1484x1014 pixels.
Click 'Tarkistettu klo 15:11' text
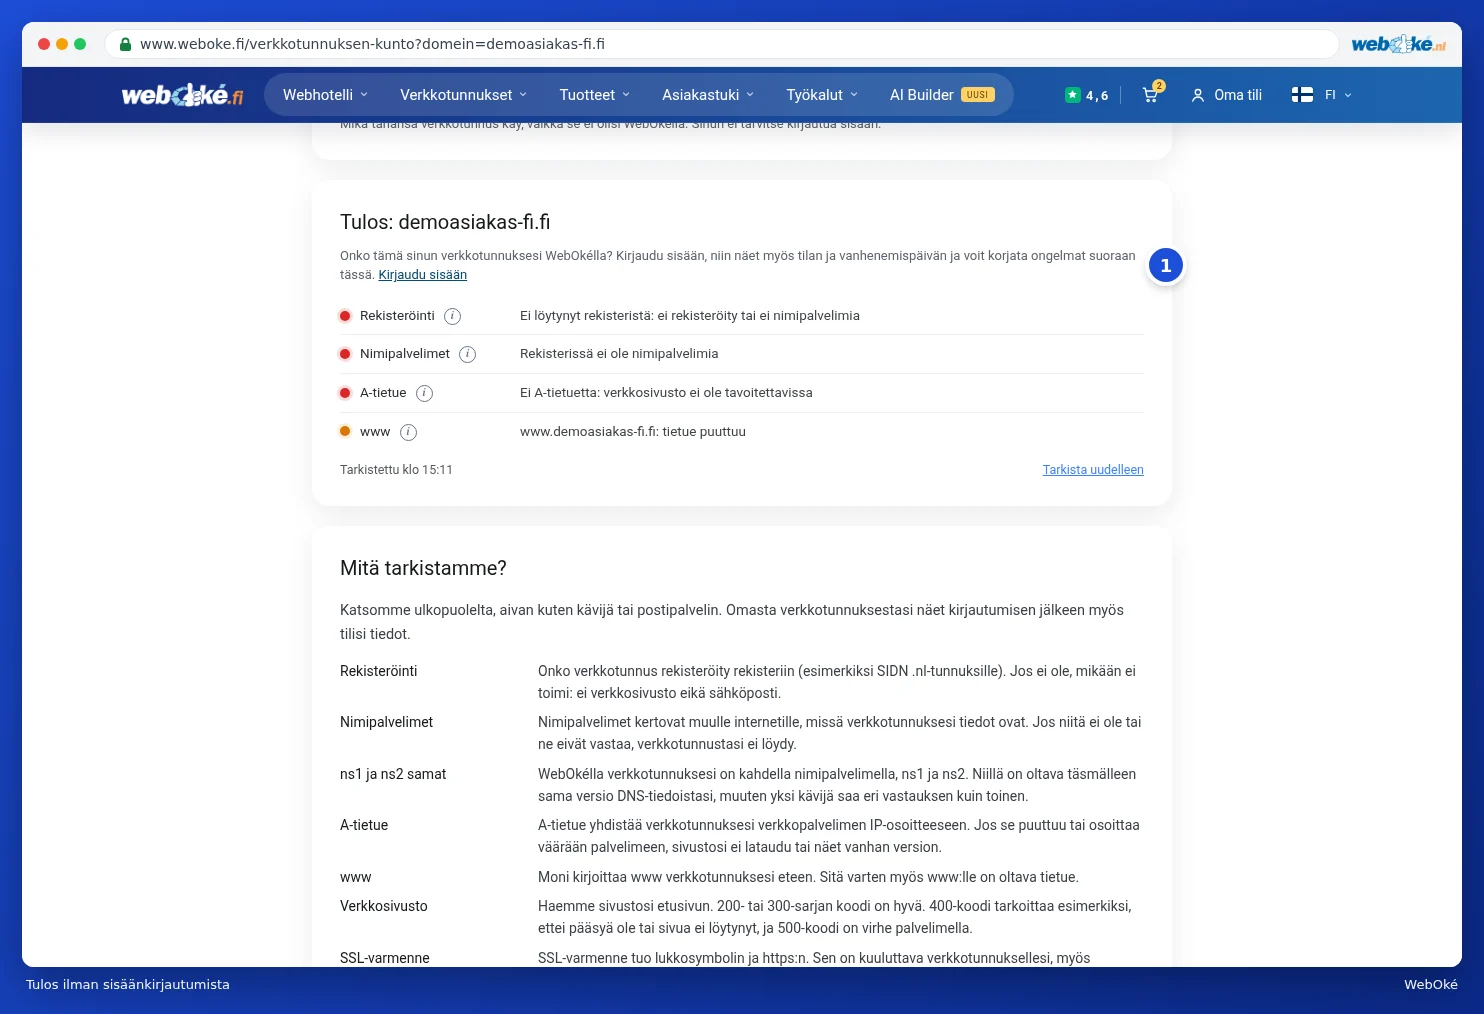point(396,470)
